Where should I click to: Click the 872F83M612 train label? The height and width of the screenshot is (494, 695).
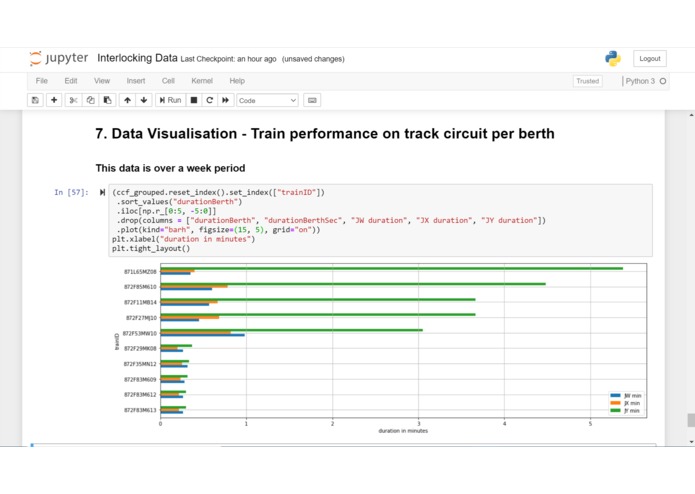[140, 394]
